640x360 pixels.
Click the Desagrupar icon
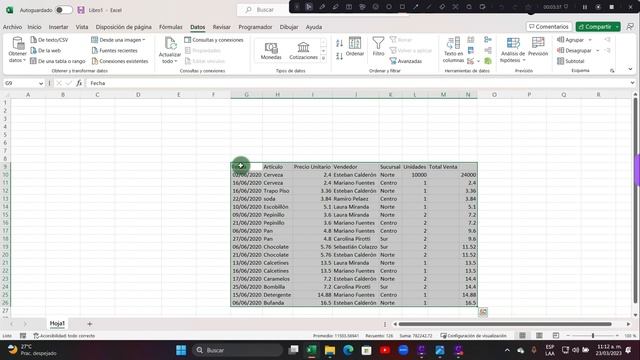click(x=561, y=51)
